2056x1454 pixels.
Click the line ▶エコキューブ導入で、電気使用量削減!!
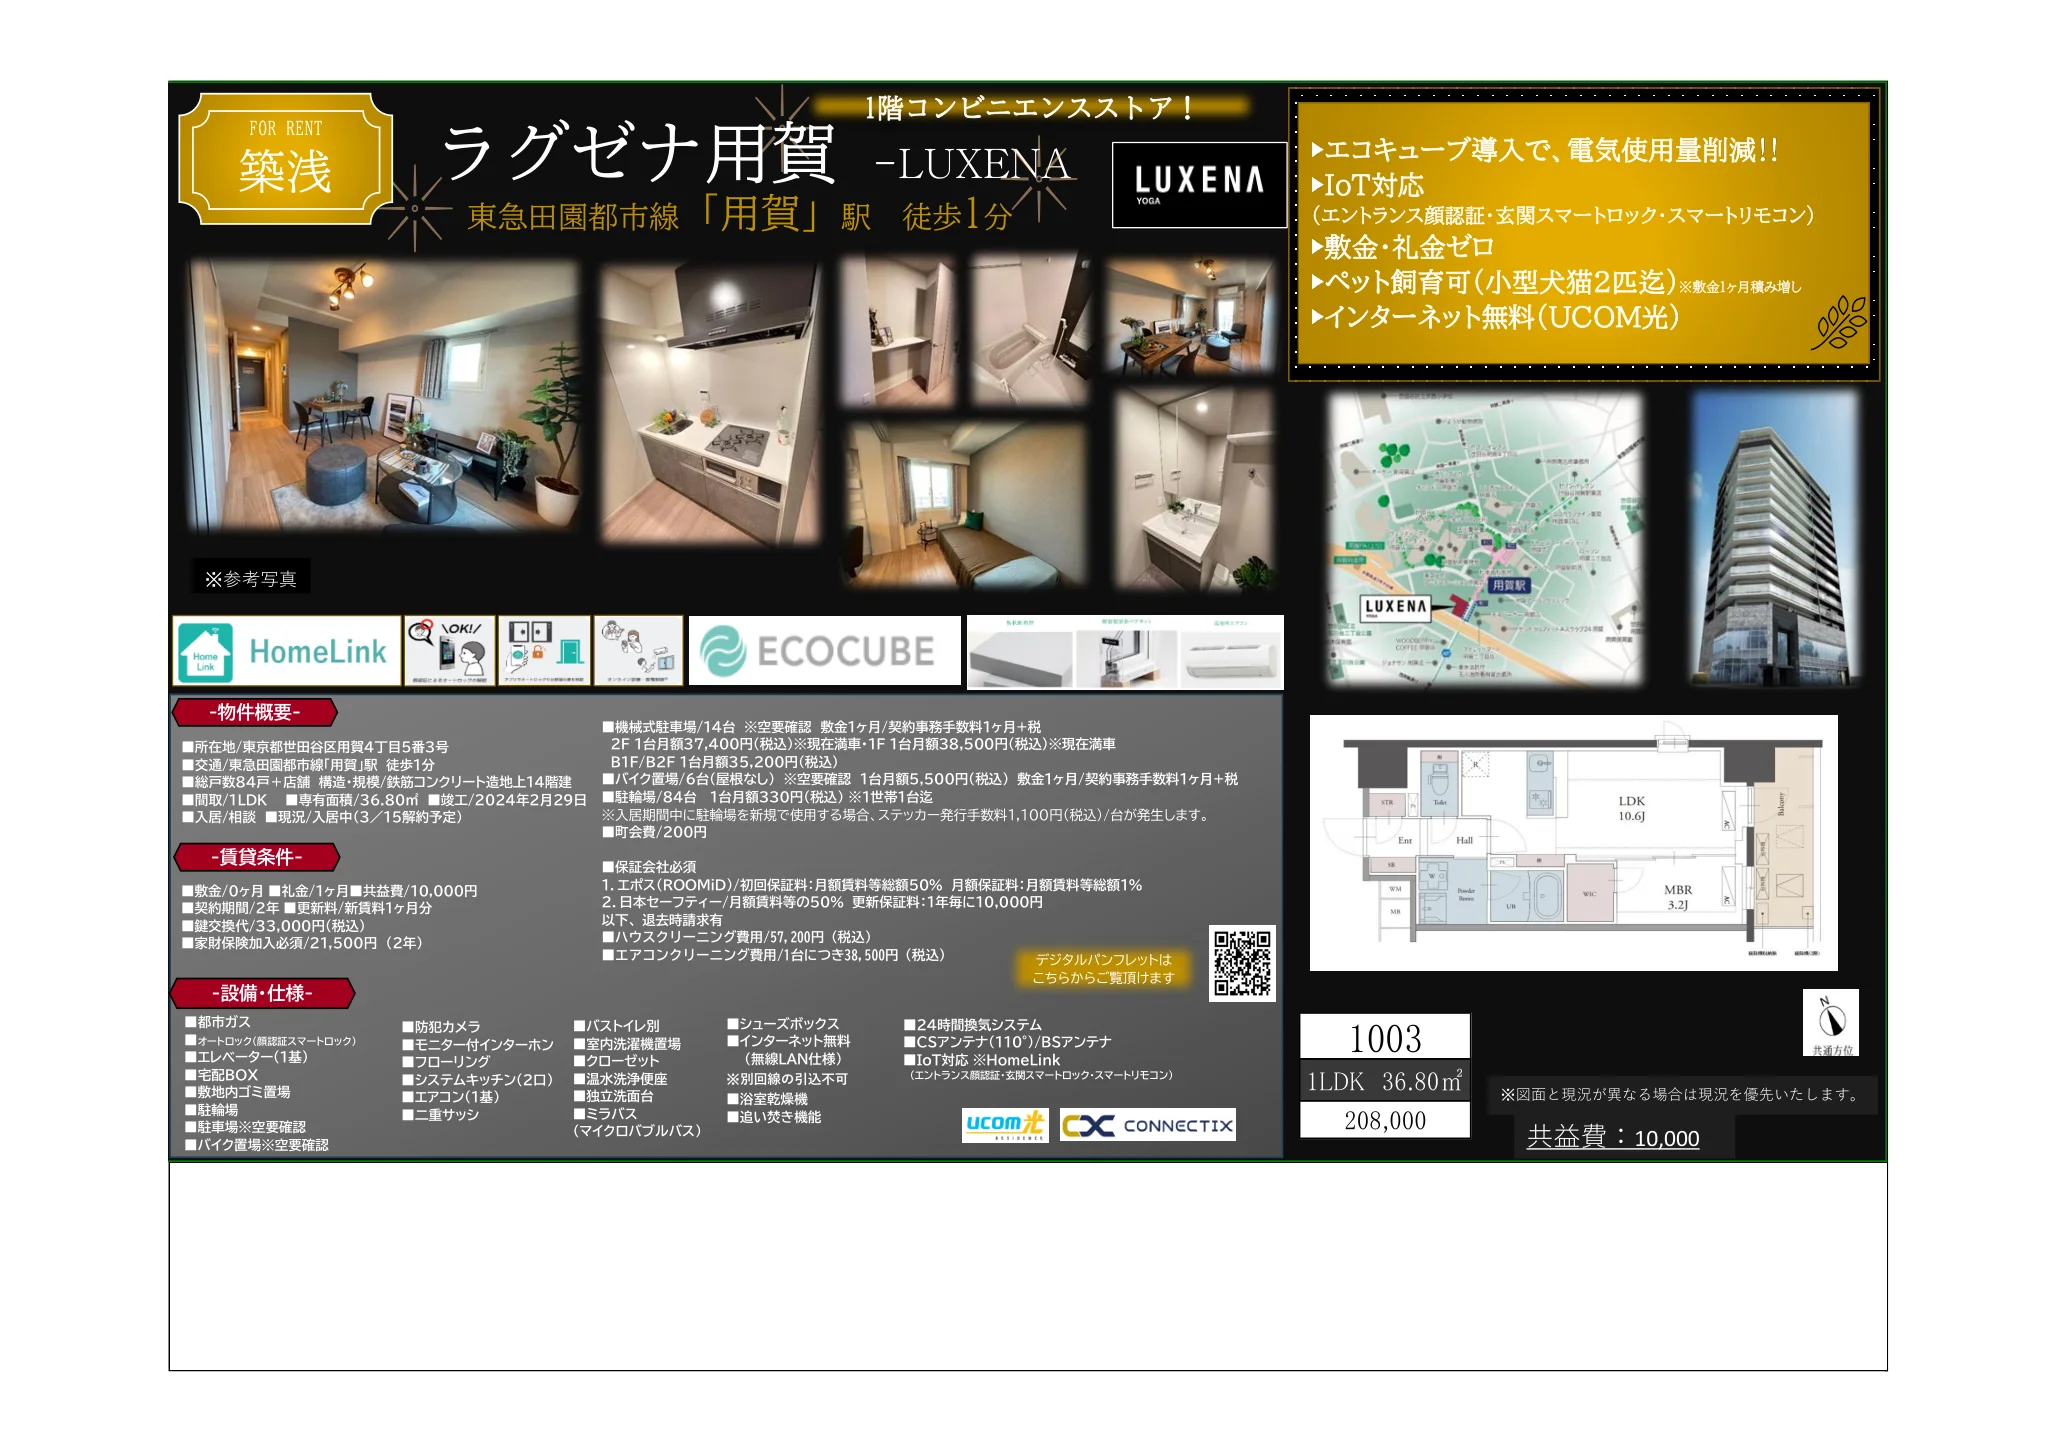point(1544,150)
